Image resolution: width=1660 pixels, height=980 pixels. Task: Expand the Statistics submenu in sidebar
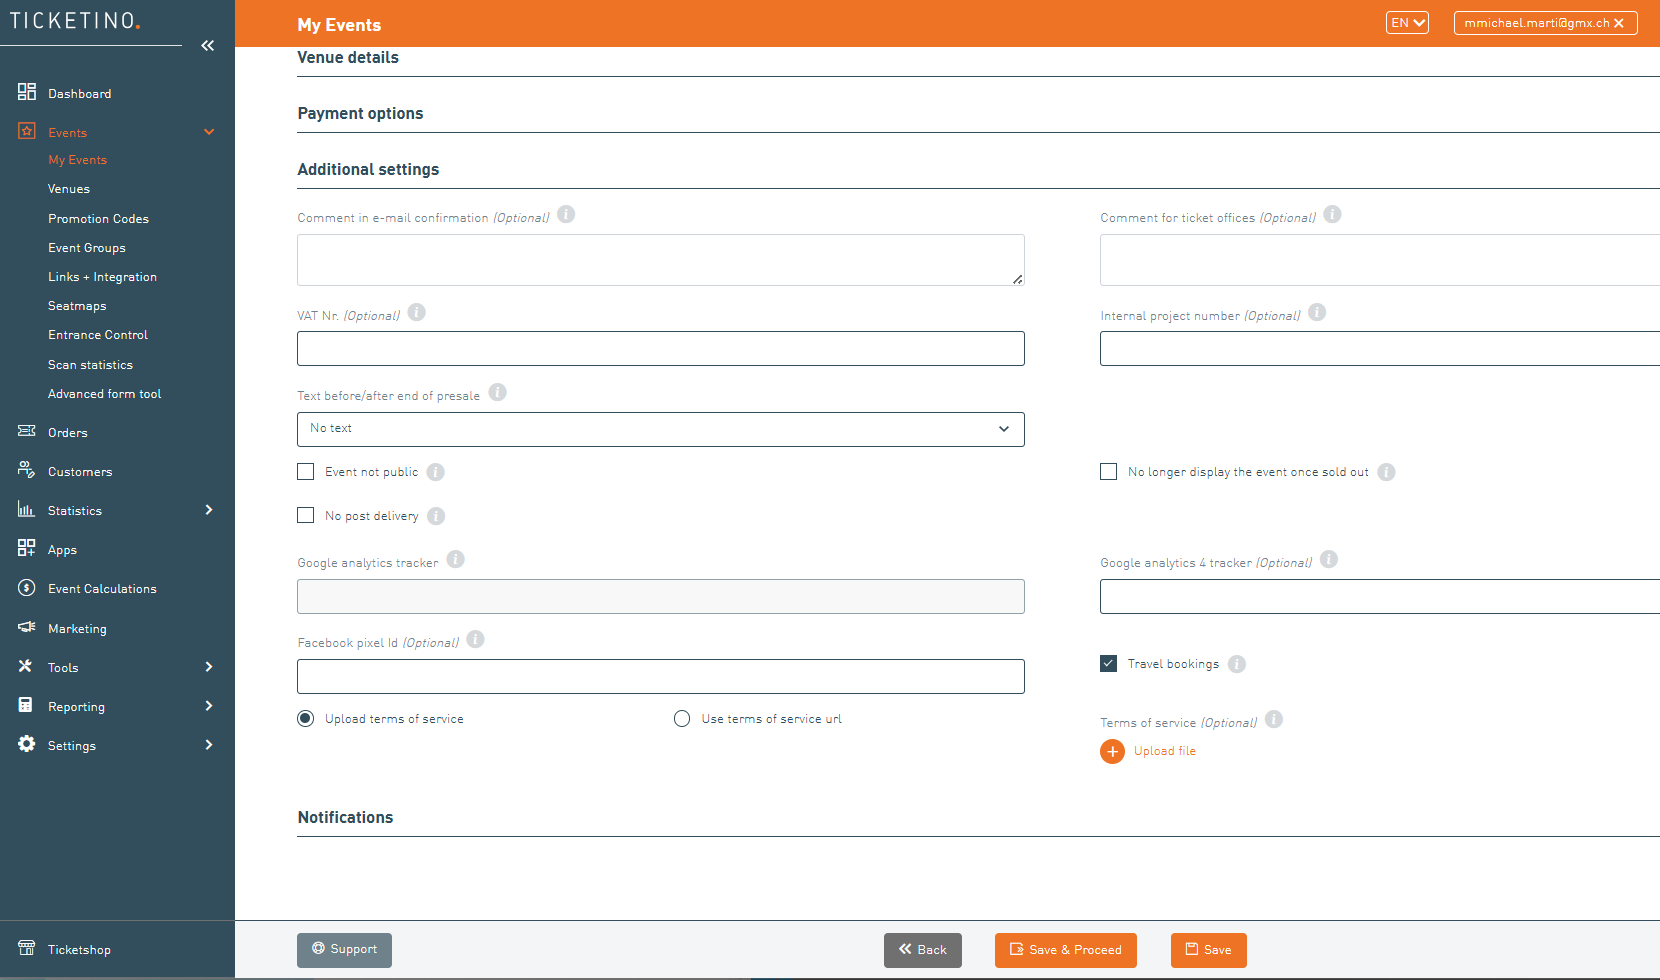pyautogui.click(x=209, y=510)
